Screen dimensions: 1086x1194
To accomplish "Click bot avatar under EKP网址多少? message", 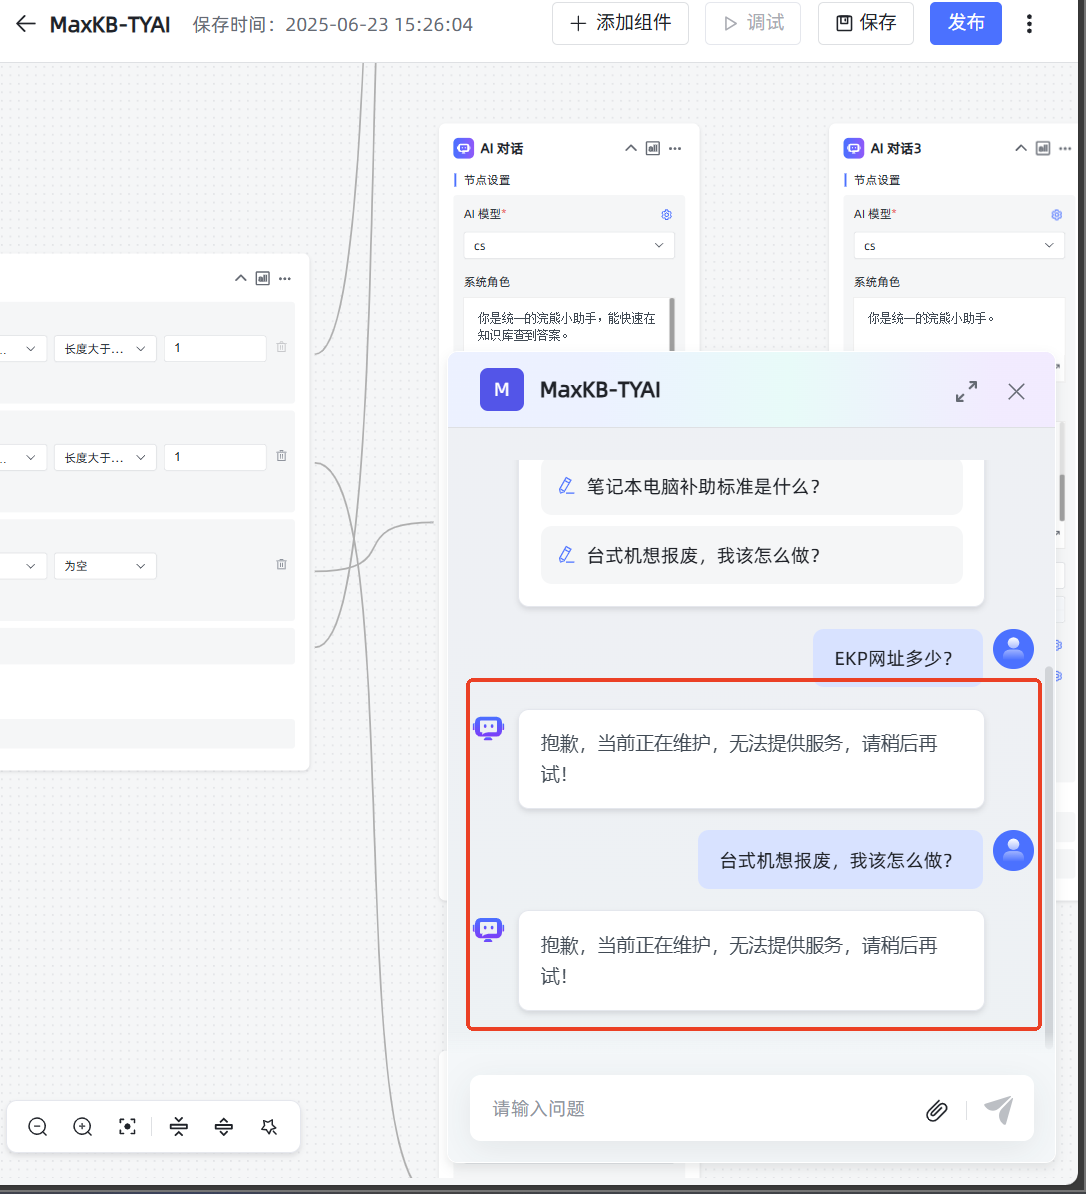I will (488, 728).
